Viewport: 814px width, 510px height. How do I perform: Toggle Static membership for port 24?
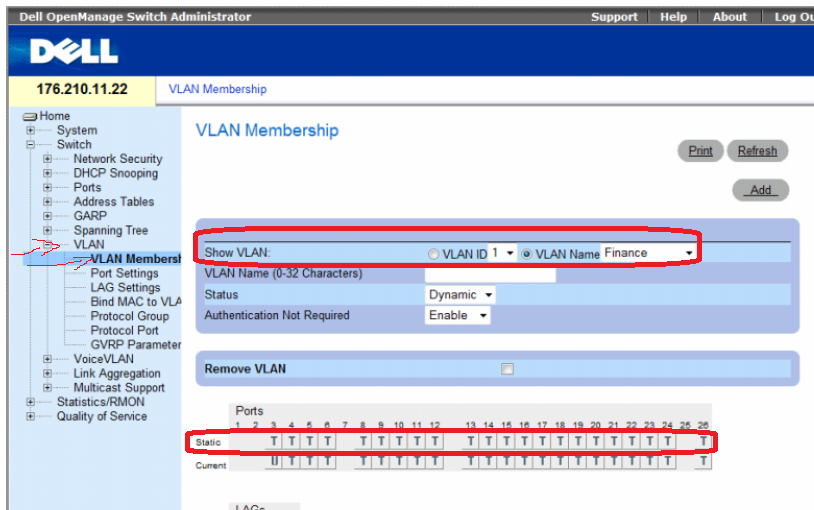tap(668, 441)
